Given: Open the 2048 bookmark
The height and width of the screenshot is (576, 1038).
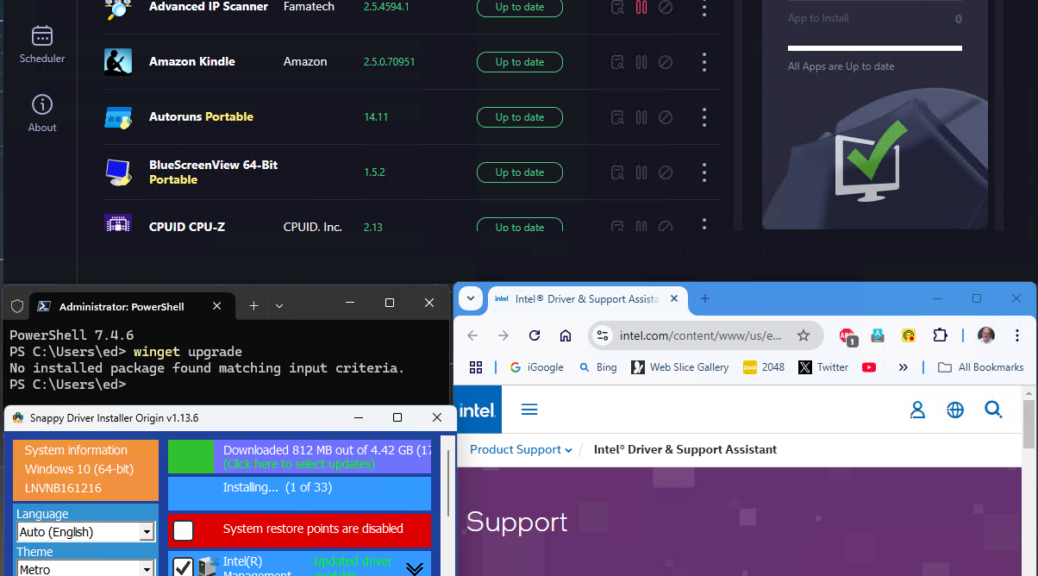Looking at the screenshot, I should pos(763,367).
